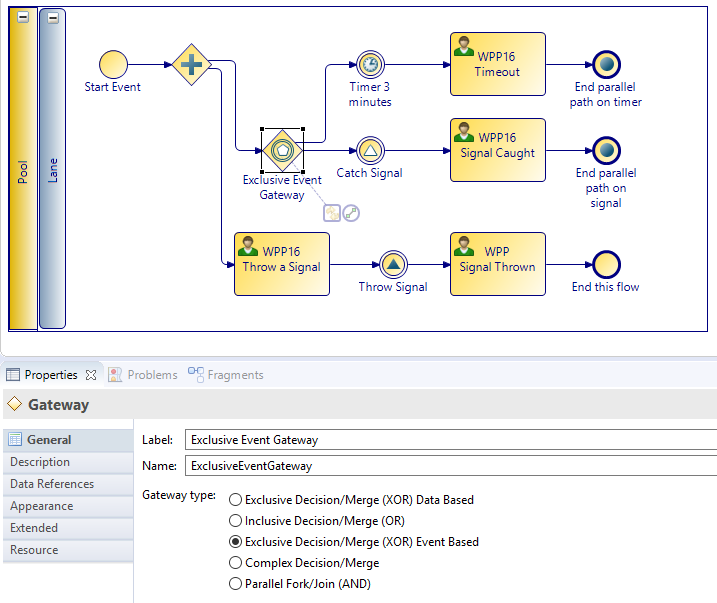Click the Throw Signal event icon
The height and width of the screenshot is (603, 717).
393,265
